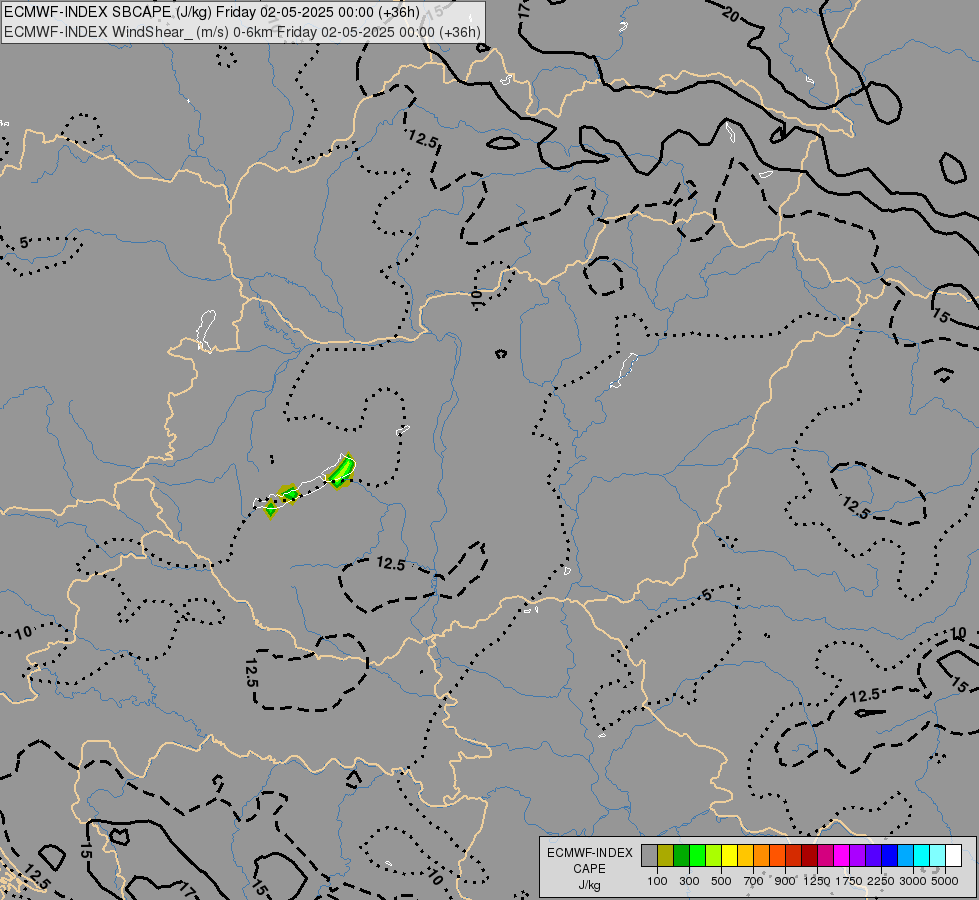This screenshot has height=900, width=979.
Task: Click the 100 legend tick label
Action: pyautogui.click(x=657, y=881)
